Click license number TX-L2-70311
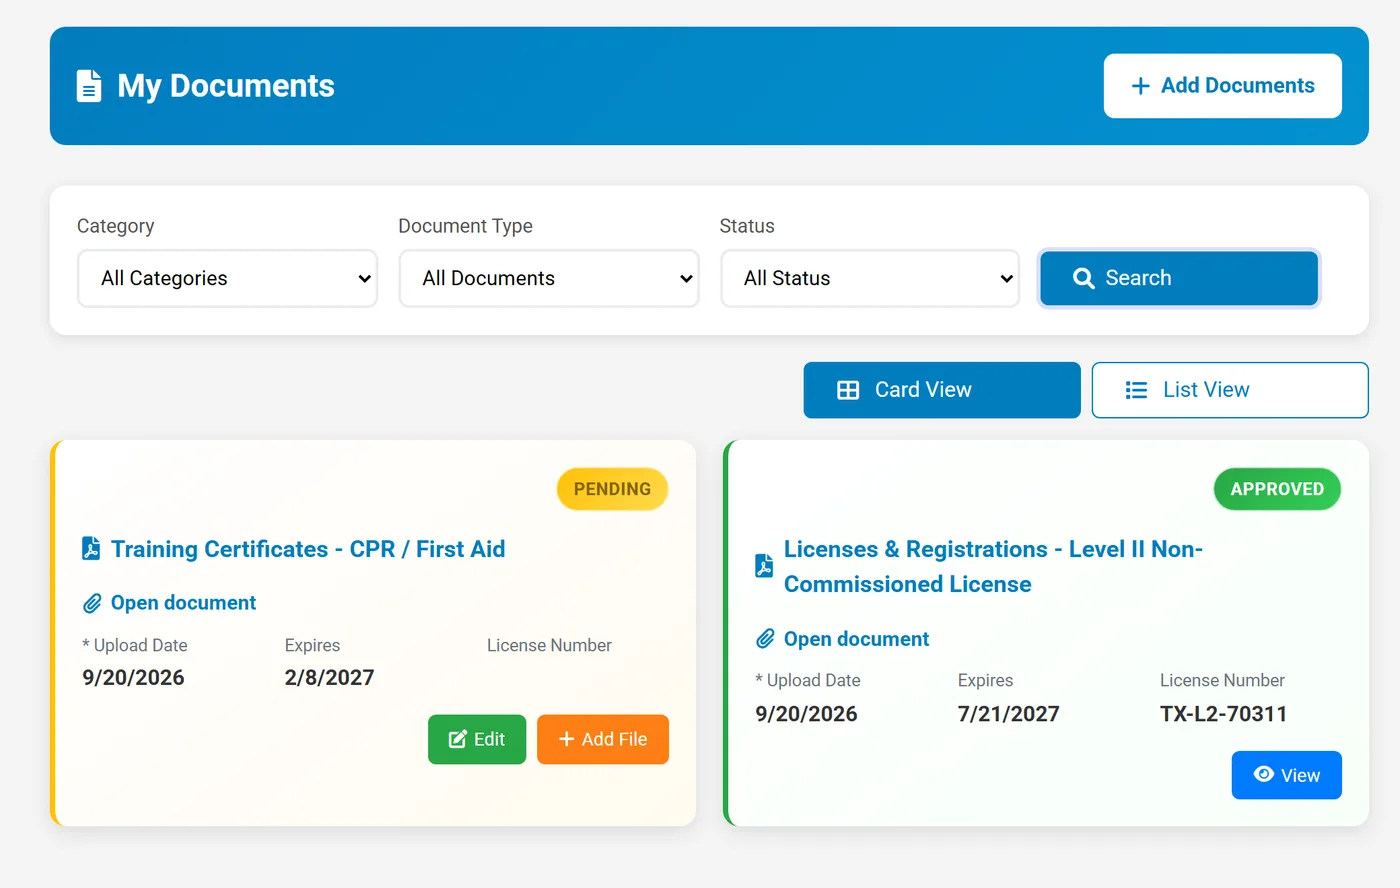This screenshot has width=1400, height=888. (x=1223, y=714)
